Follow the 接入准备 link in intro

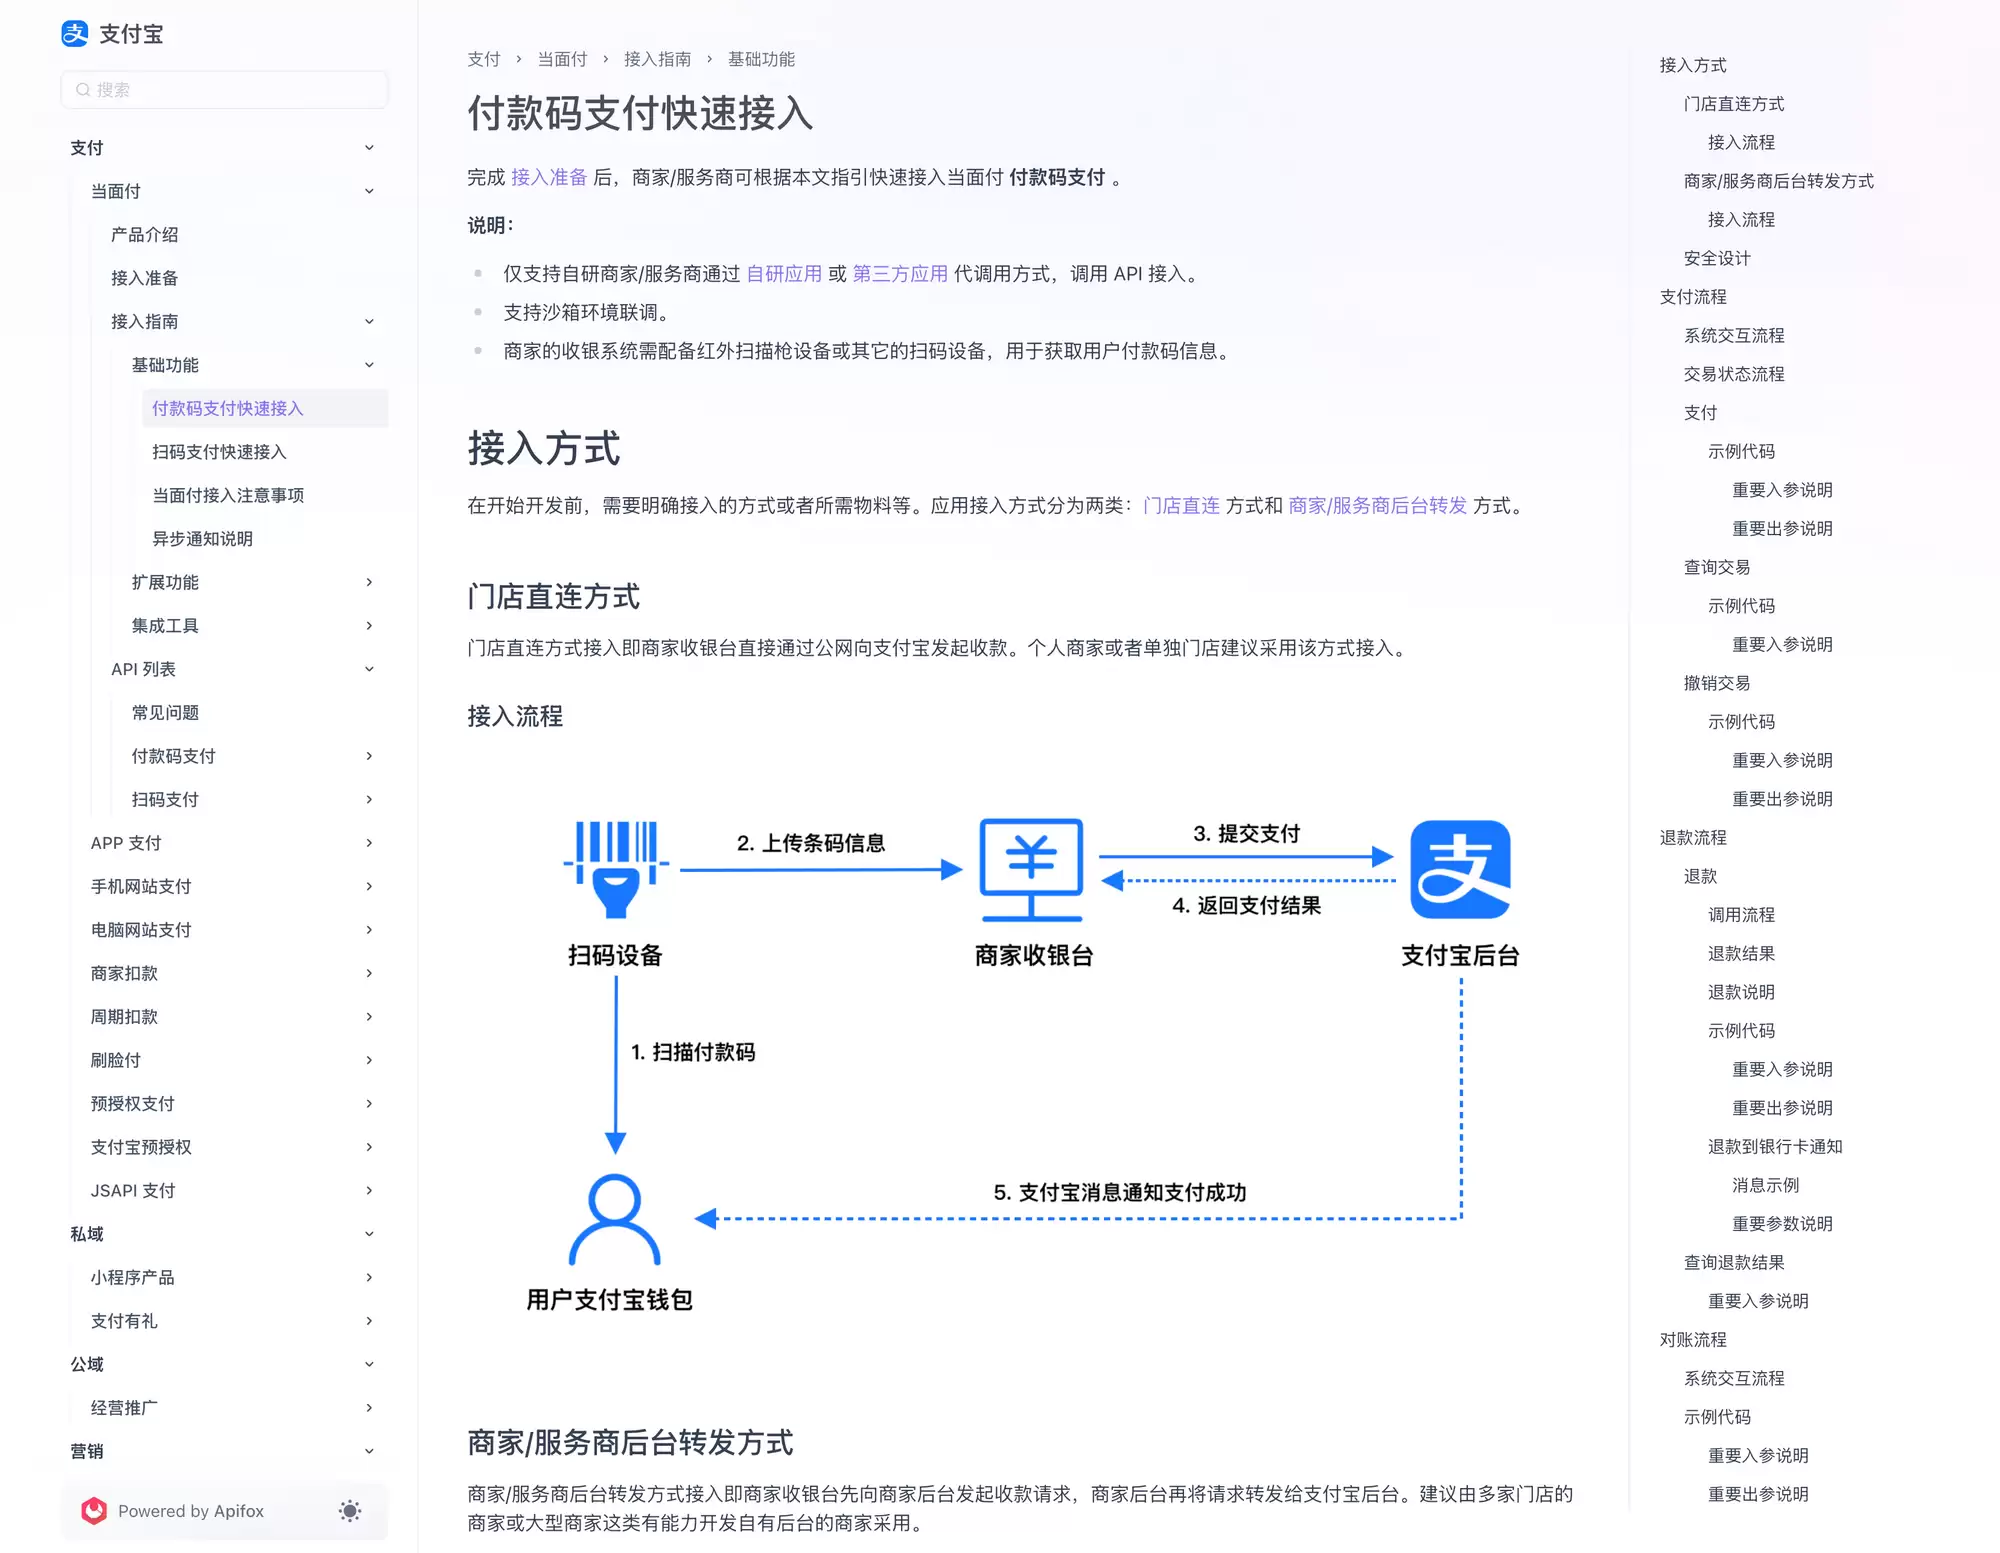(x=549, y=178)
